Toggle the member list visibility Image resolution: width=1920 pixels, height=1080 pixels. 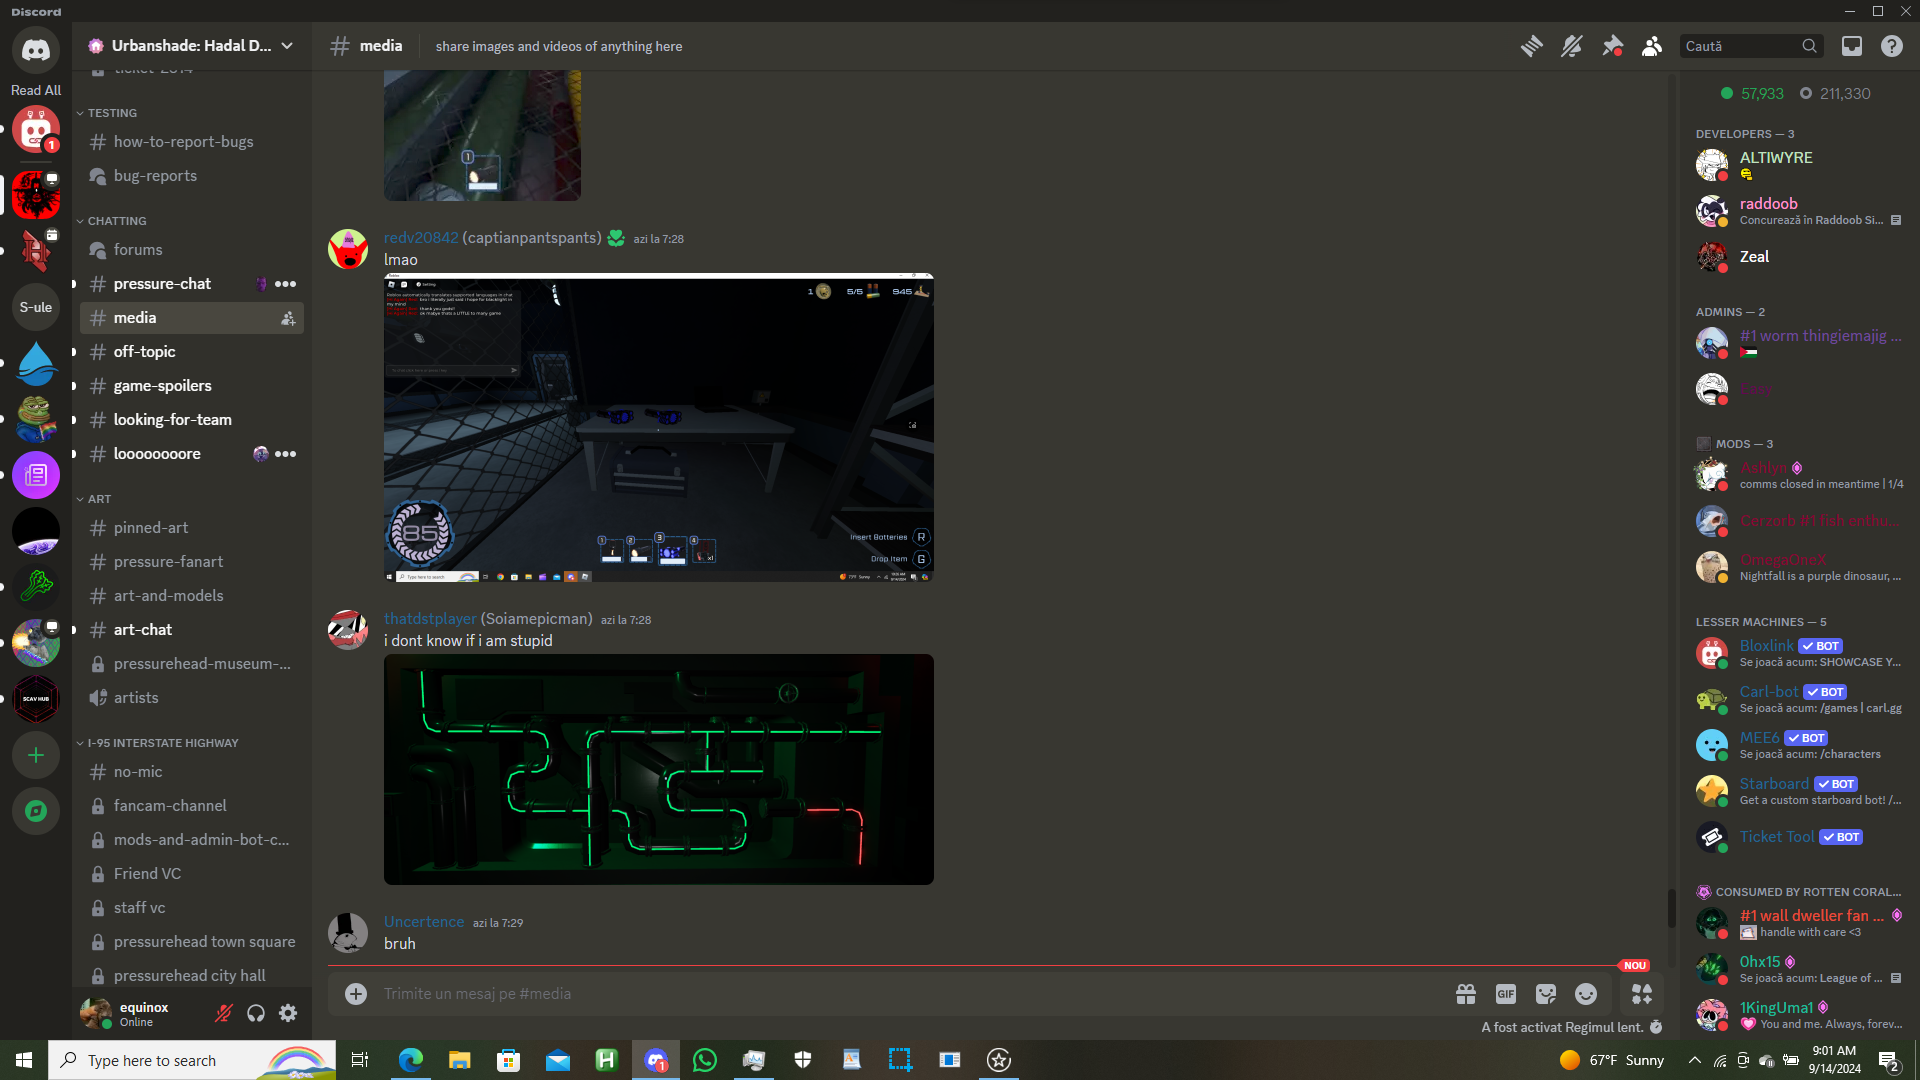tap(1652, 46)
